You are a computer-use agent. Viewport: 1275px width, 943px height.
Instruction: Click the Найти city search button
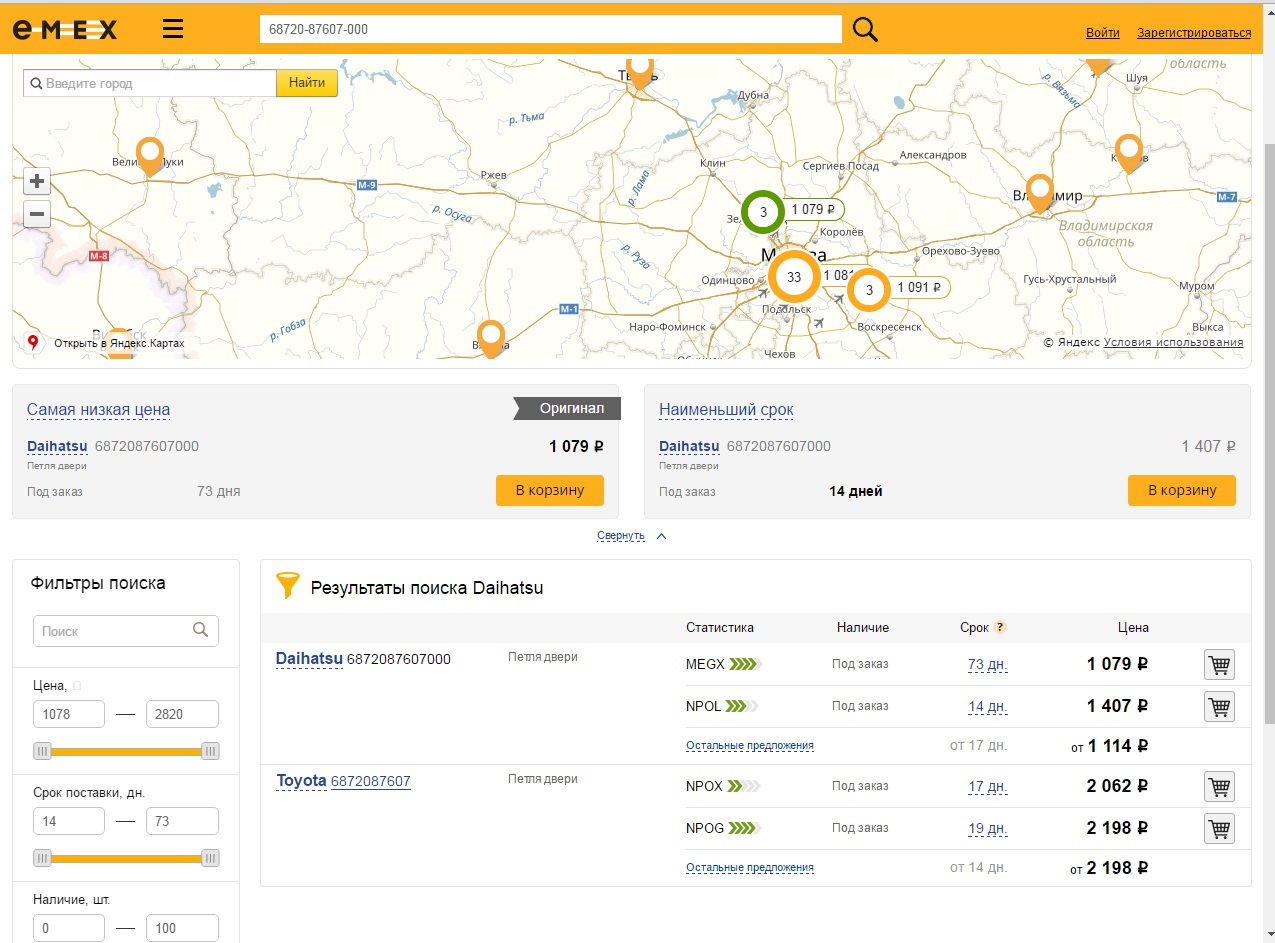pyautogui.click(x=307, y=83)
